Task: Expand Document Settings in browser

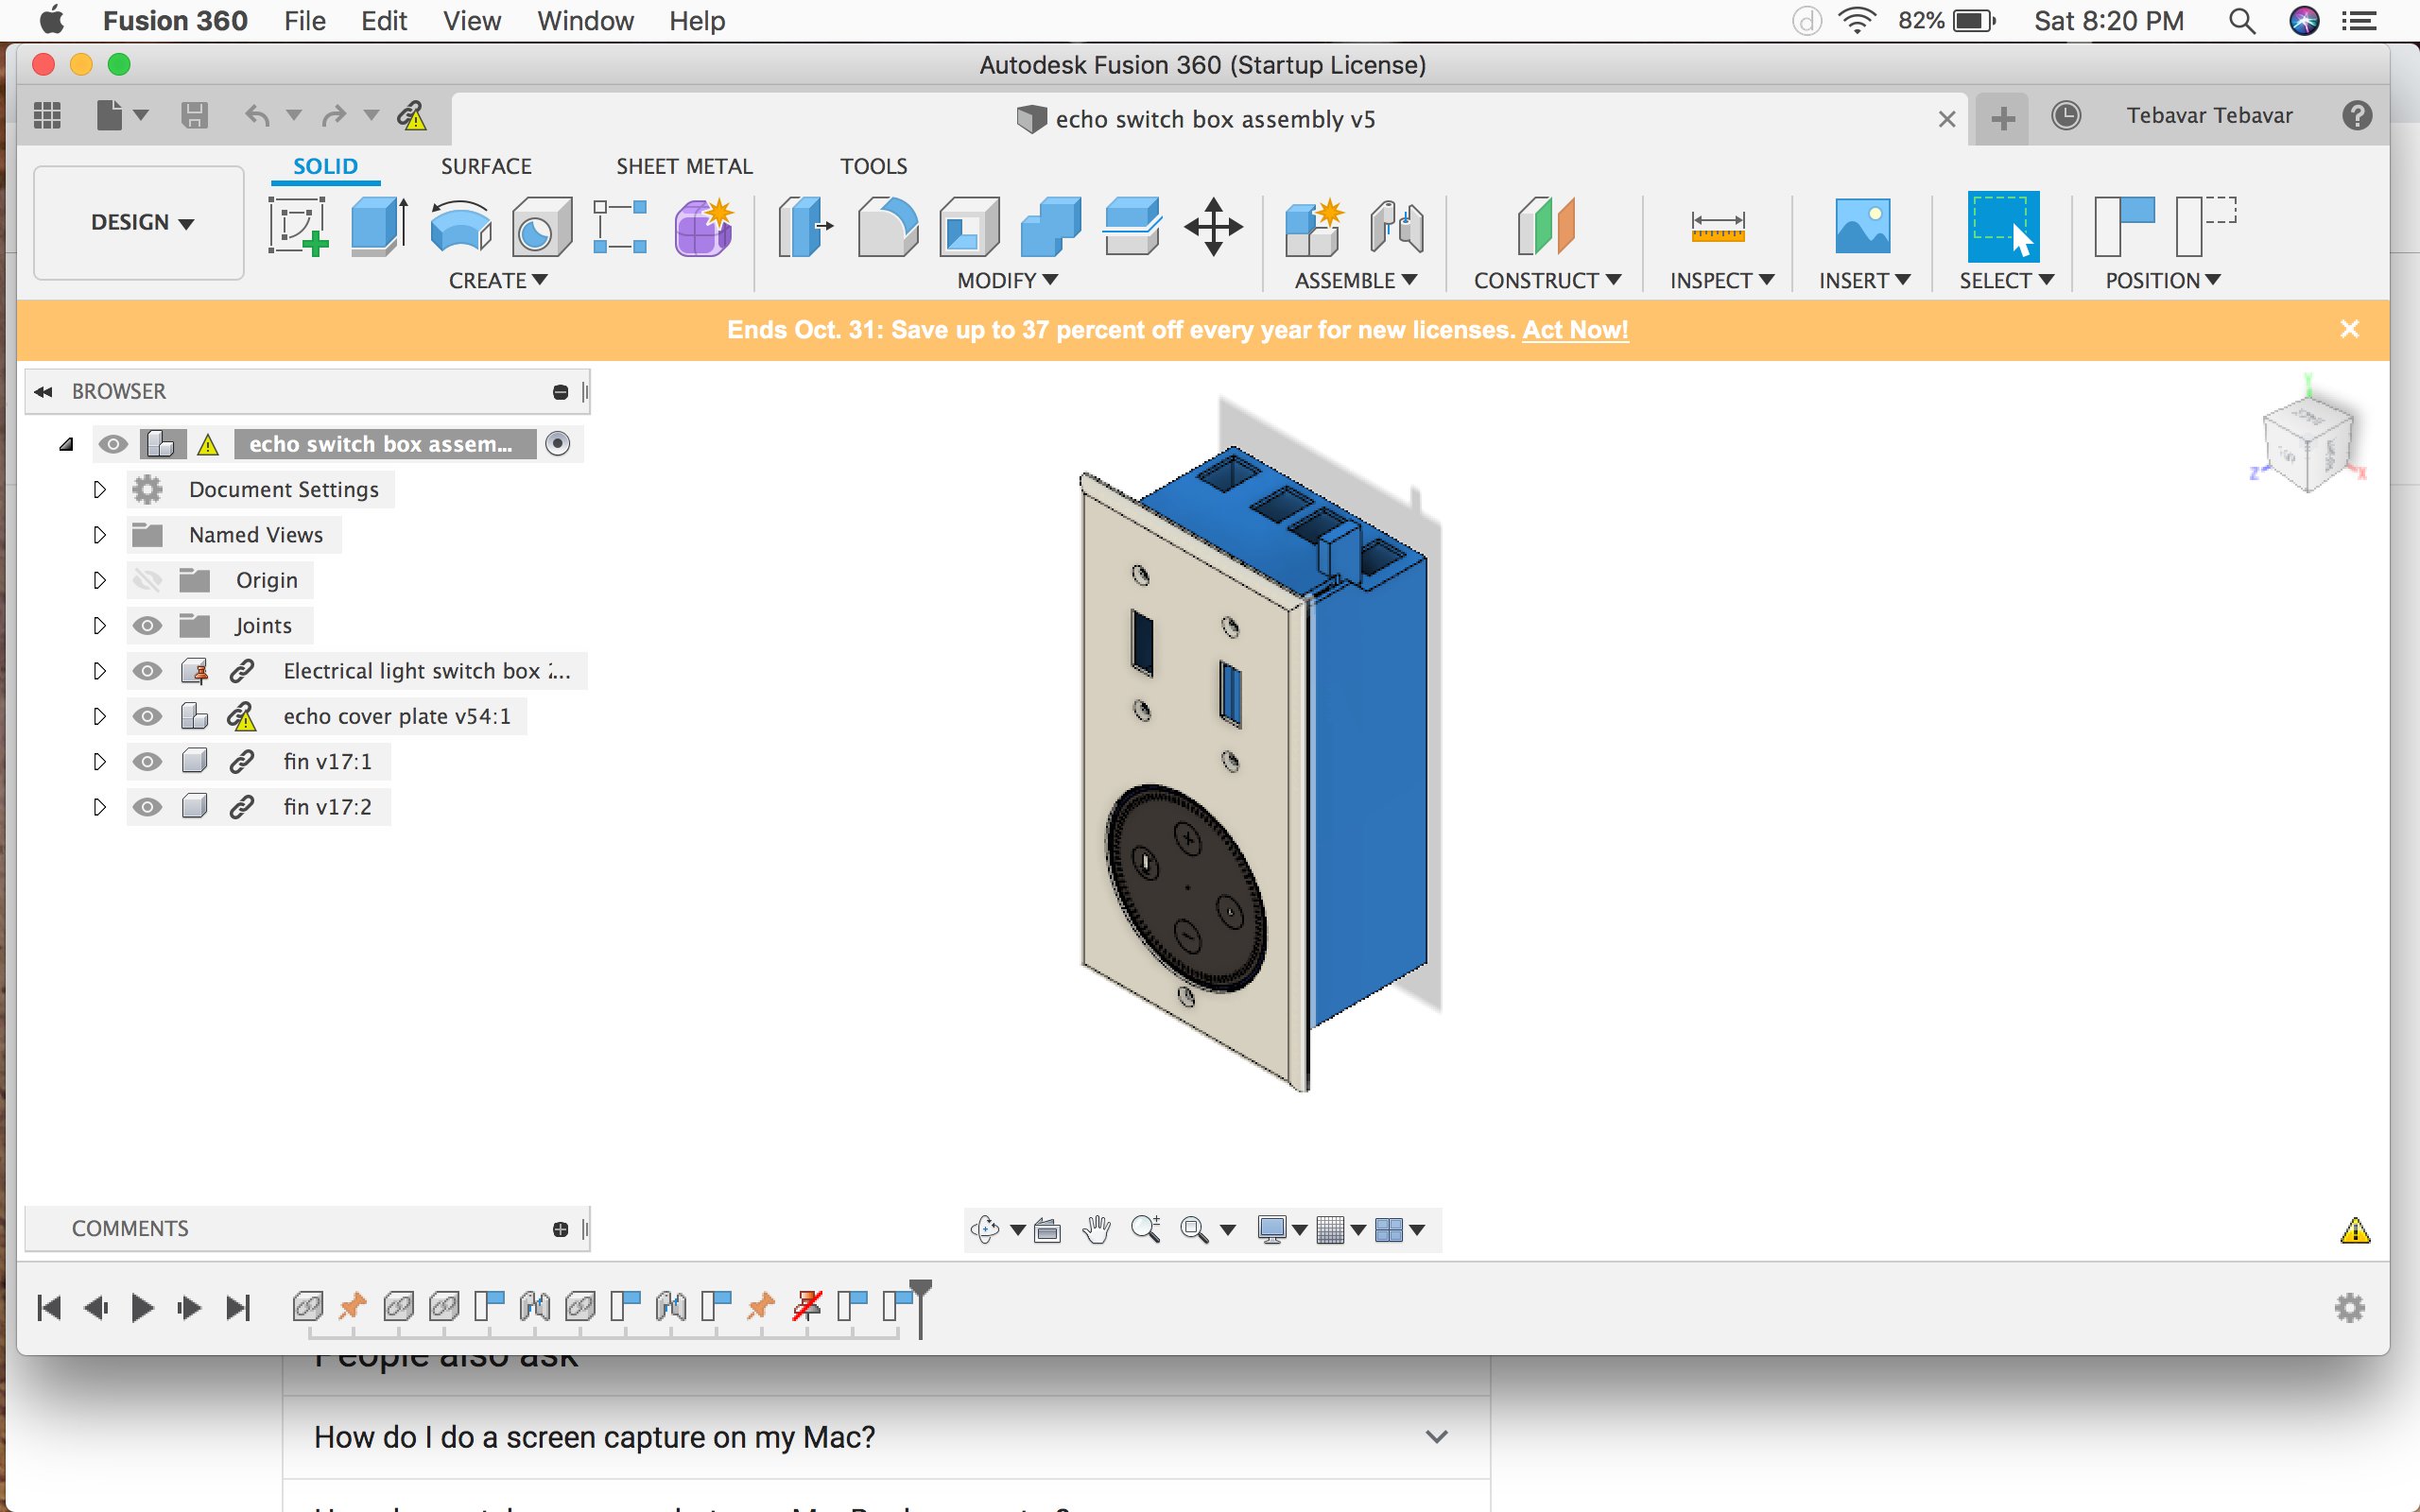Action: (101, 488)
